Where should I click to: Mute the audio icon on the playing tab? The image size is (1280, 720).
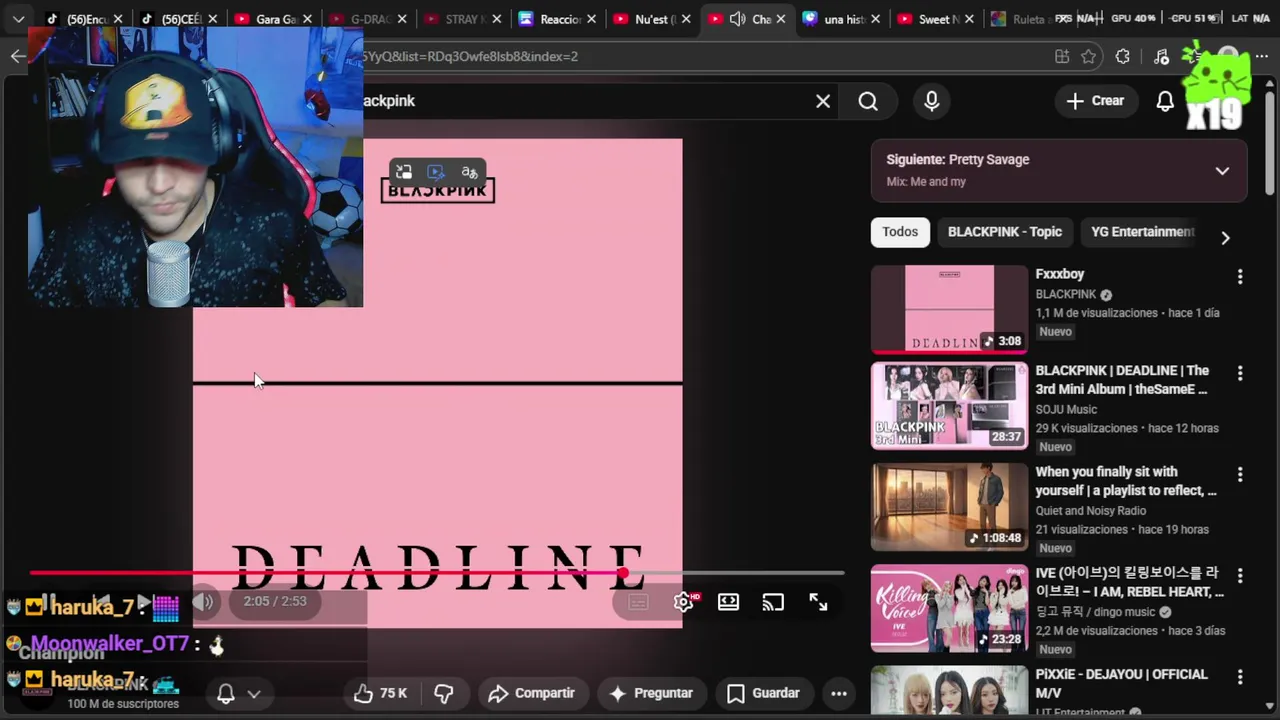tap(738, 19)
